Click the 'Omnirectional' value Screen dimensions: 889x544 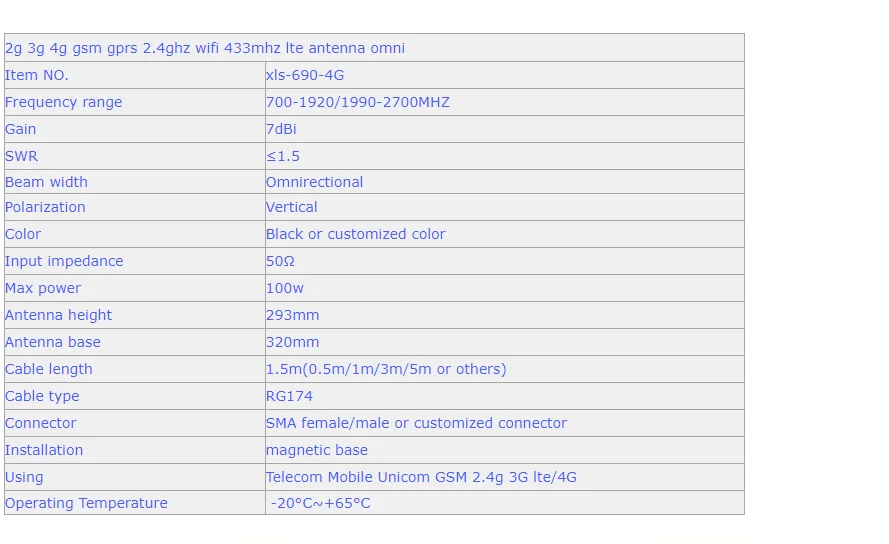(x=315, y=182)
